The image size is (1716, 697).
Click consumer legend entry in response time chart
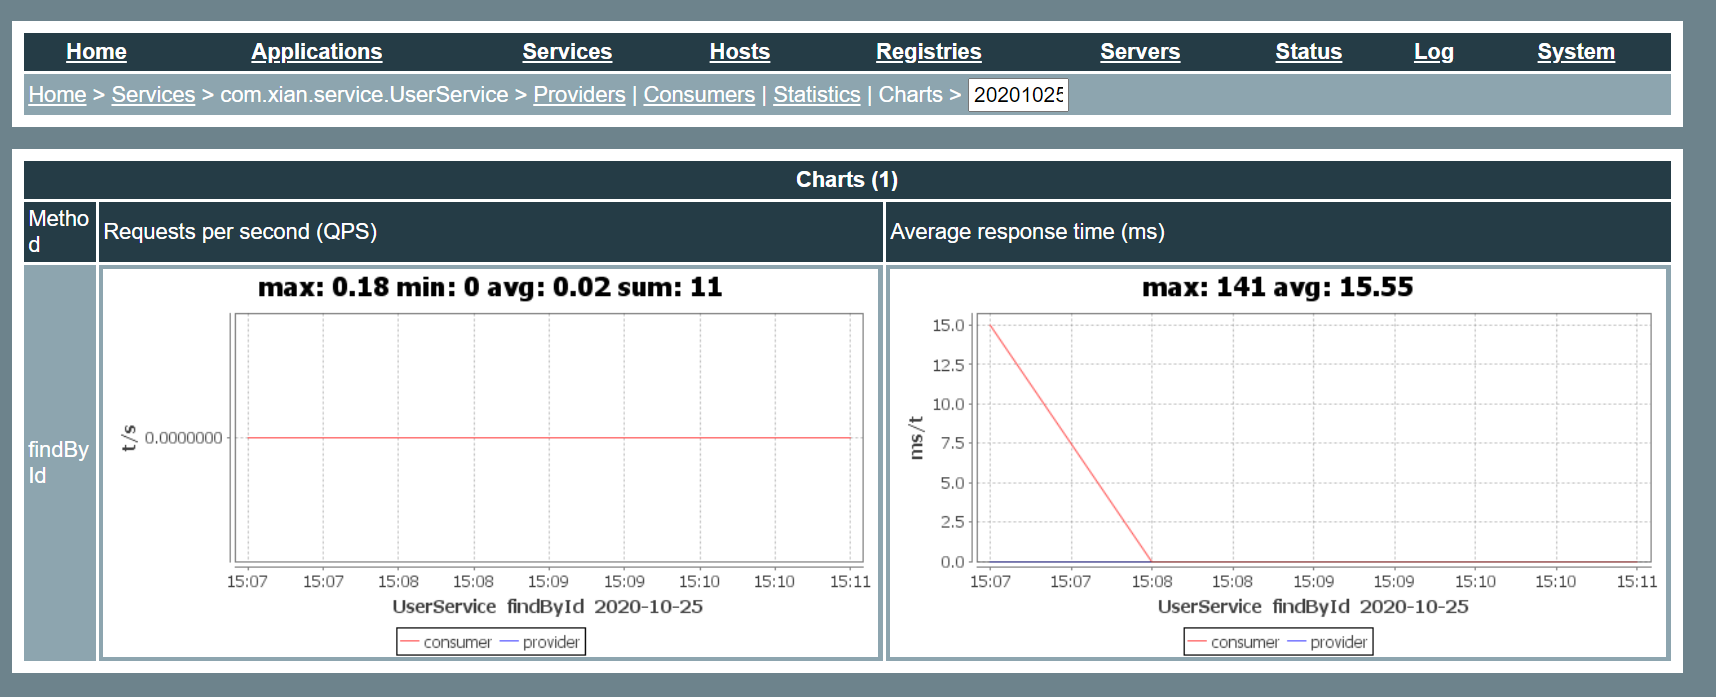point(1233,642)
